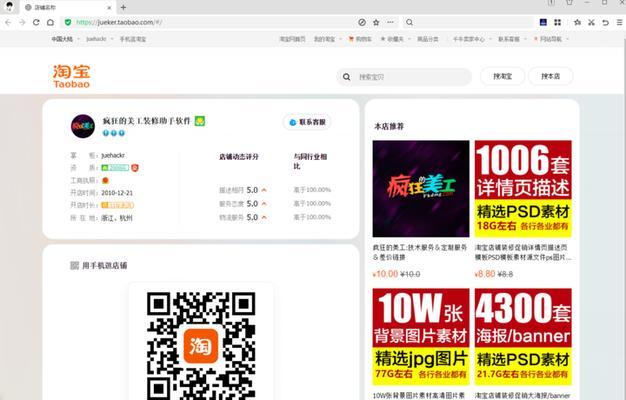Click the round shop avatar logo
Screen dimensions: 626x400
coord(83,126)
